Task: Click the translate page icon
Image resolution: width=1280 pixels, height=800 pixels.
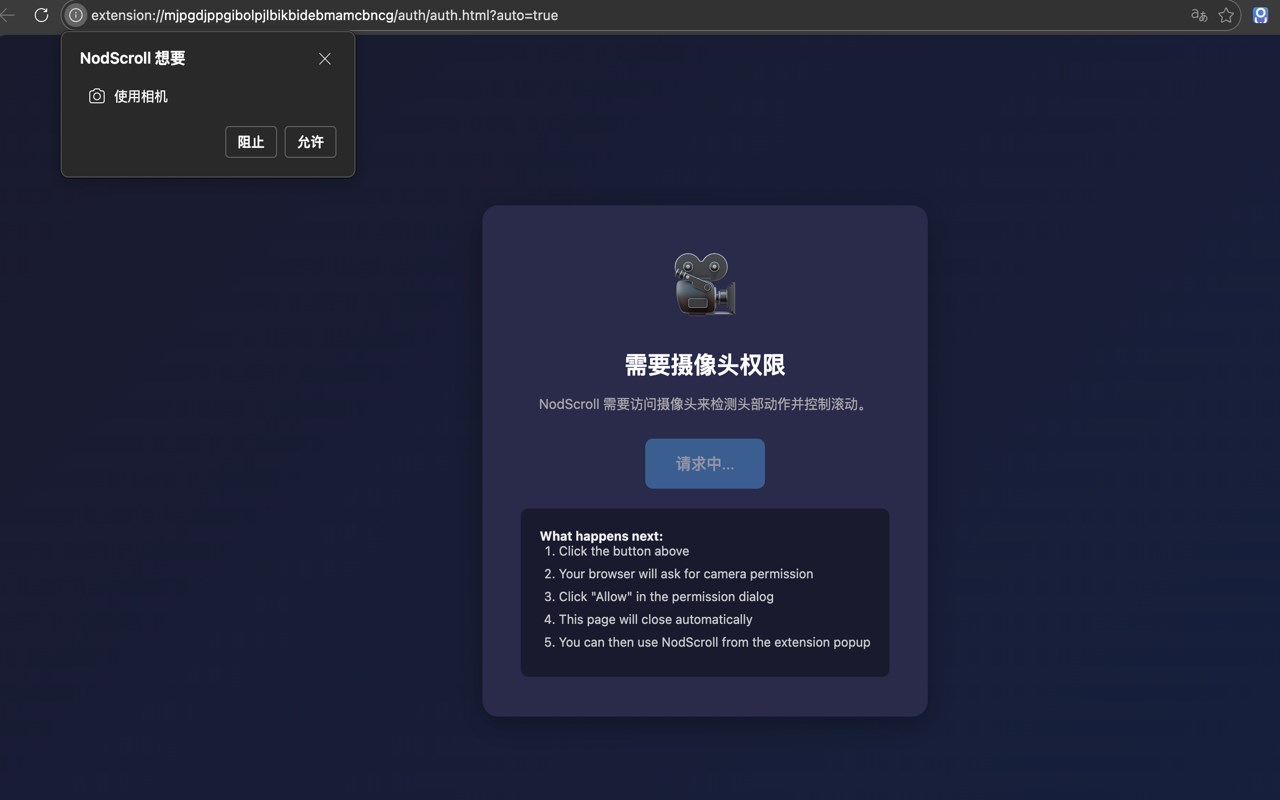Action: click(1199, 15)
